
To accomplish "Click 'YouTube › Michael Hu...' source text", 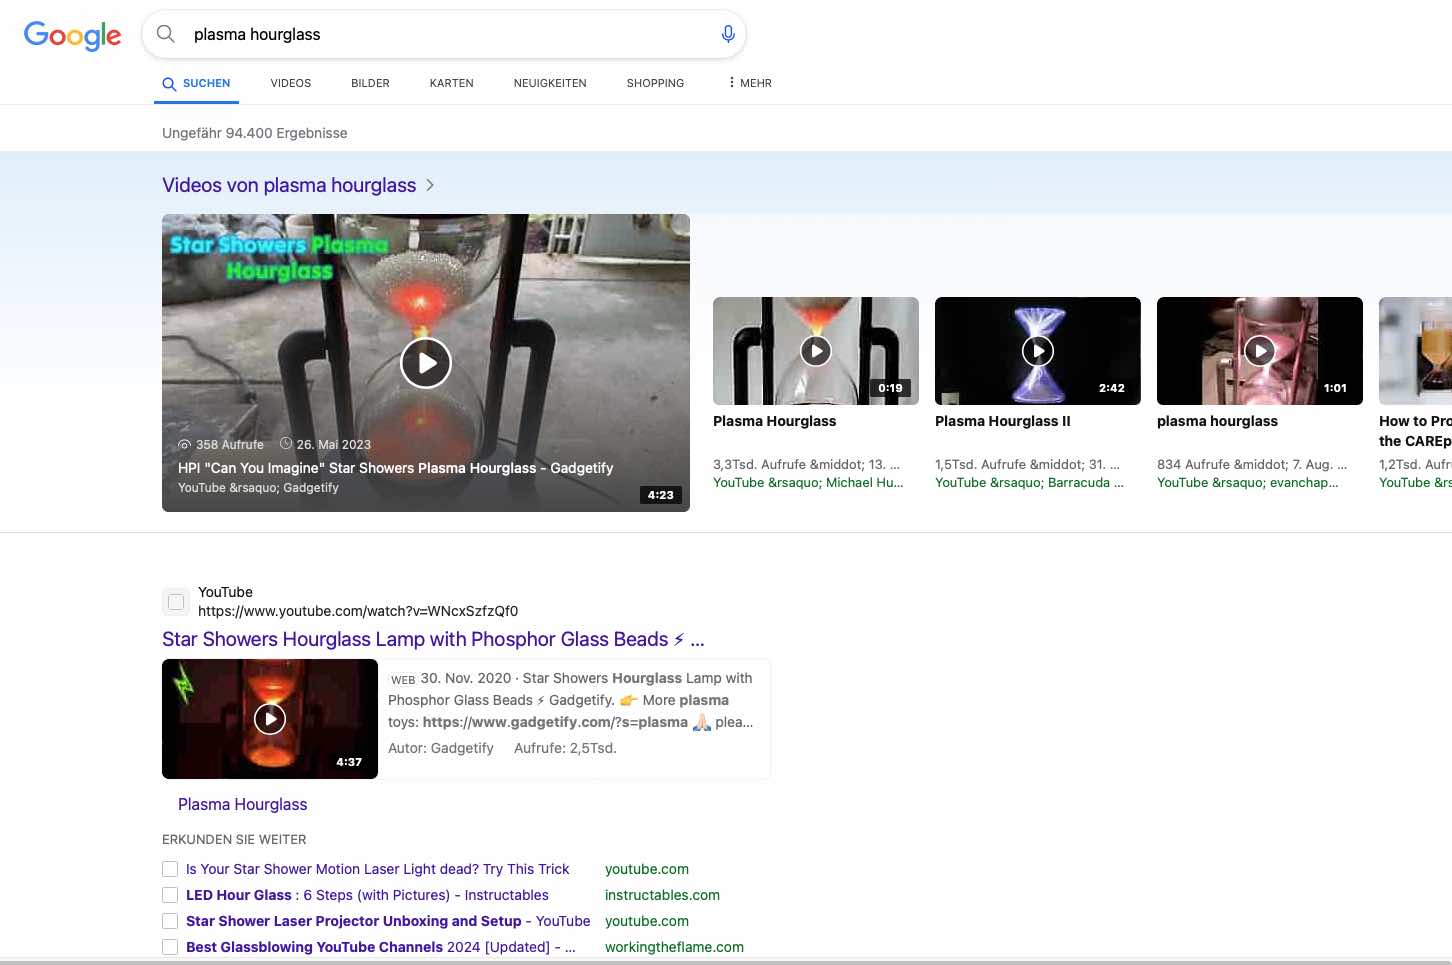I will 808,482.
